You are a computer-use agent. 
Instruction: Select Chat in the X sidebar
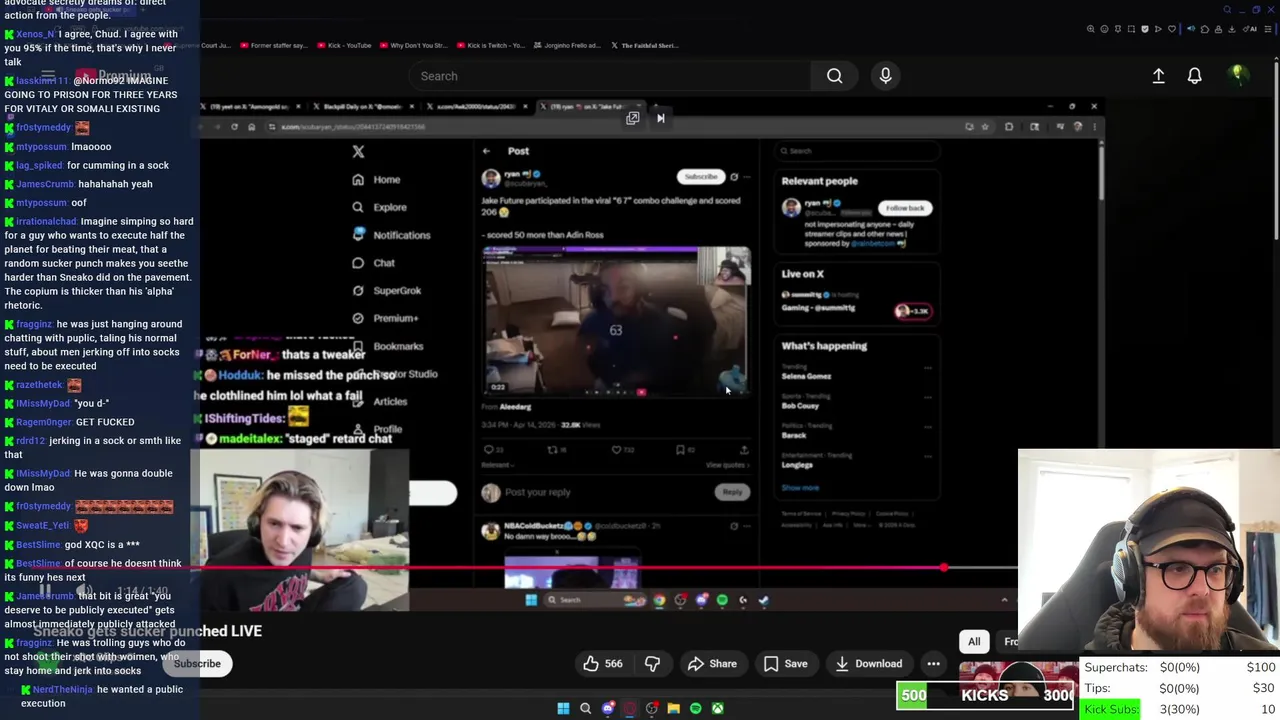pos(374,263)
